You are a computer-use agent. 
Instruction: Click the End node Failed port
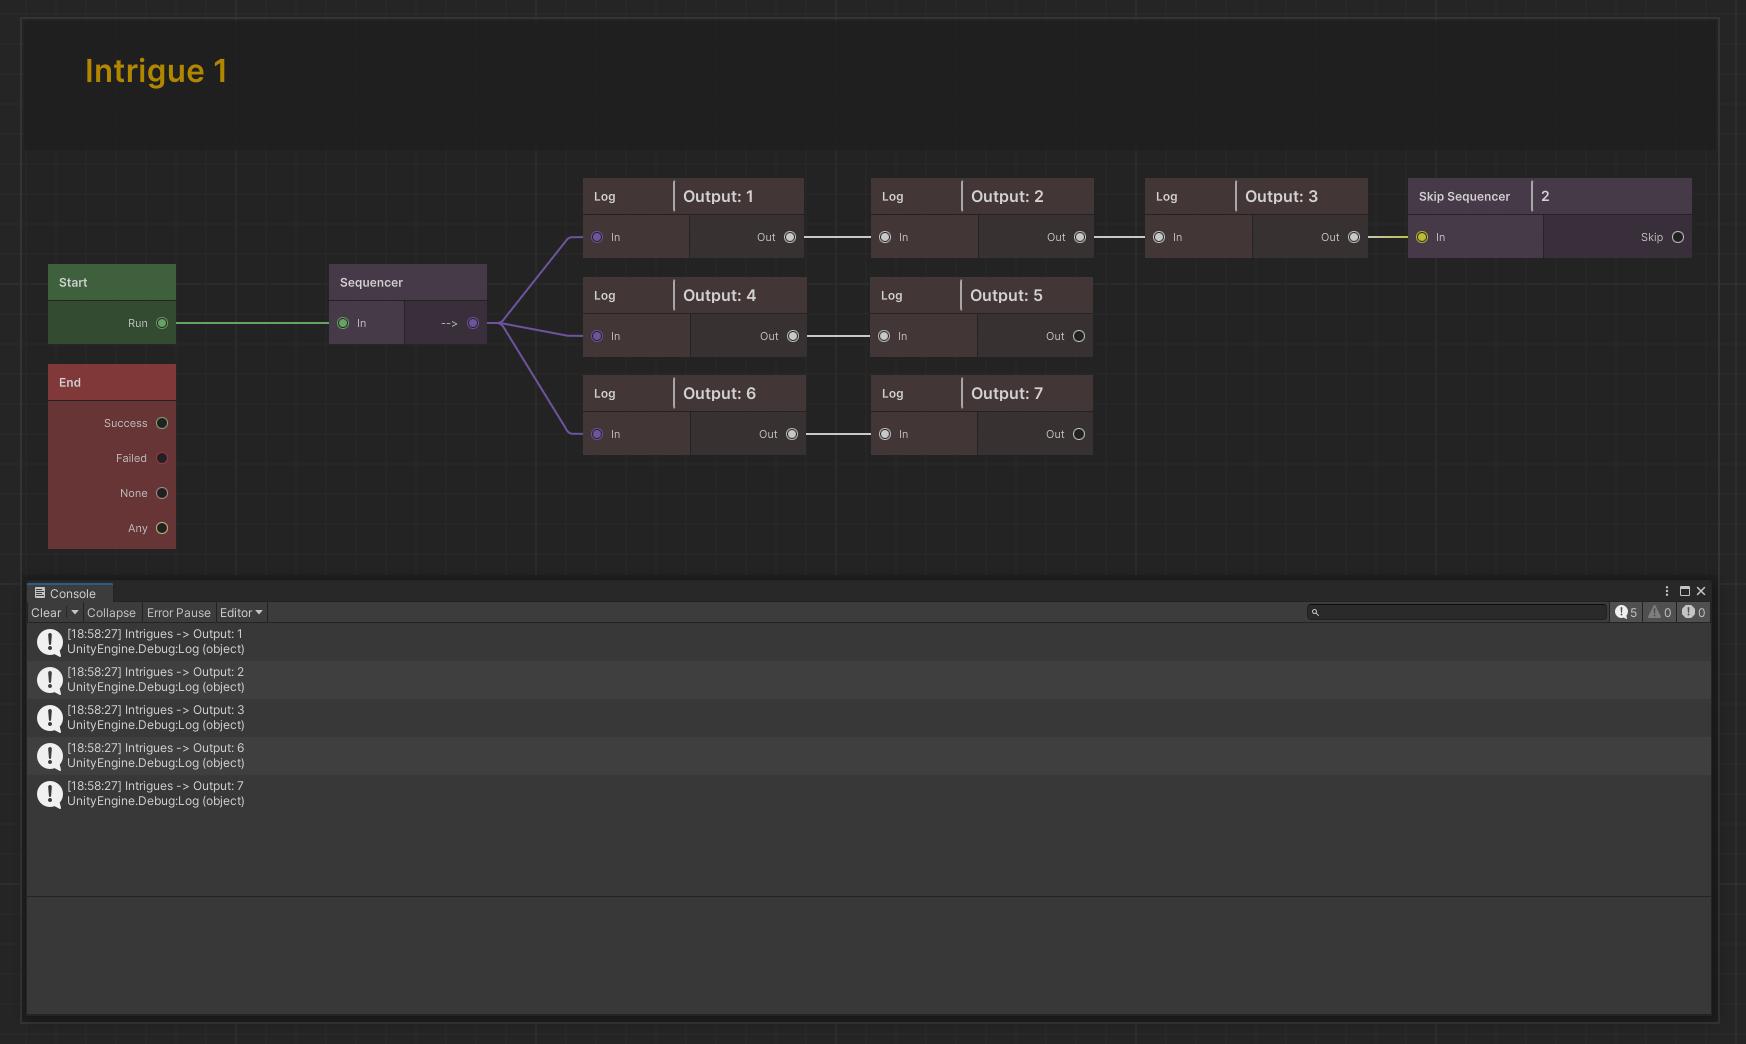(x=162, y=458)
